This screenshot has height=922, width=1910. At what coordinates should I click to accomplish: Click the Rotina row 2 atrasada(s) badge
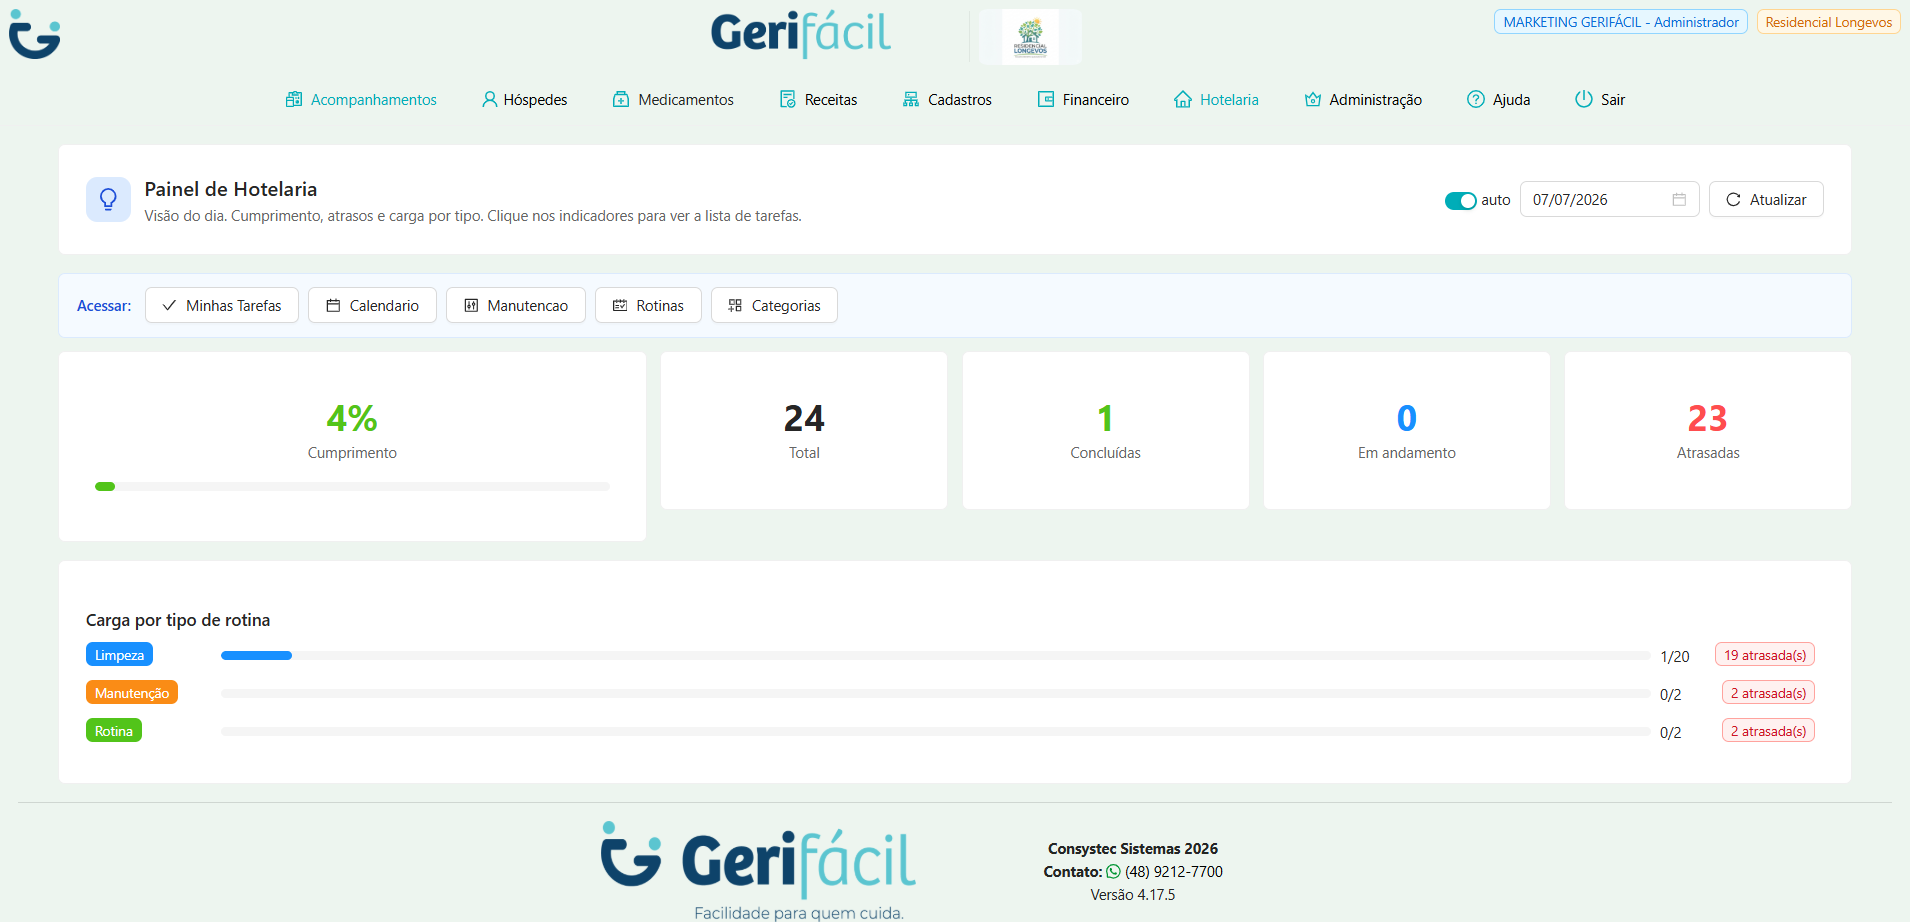pyautogui.click(x=1768, y=731)
